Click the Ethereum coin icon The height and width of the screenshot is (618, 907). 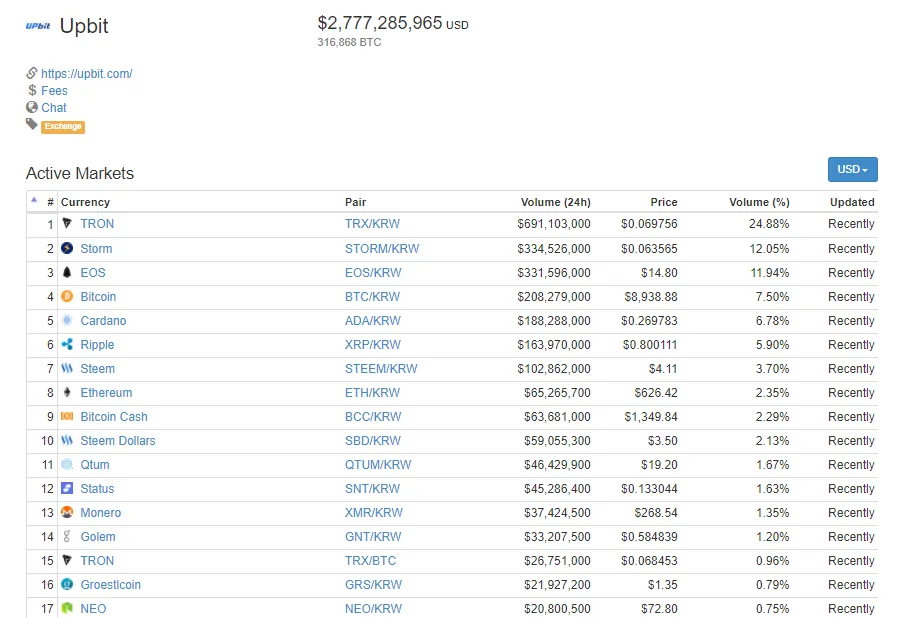click(67, 392)
